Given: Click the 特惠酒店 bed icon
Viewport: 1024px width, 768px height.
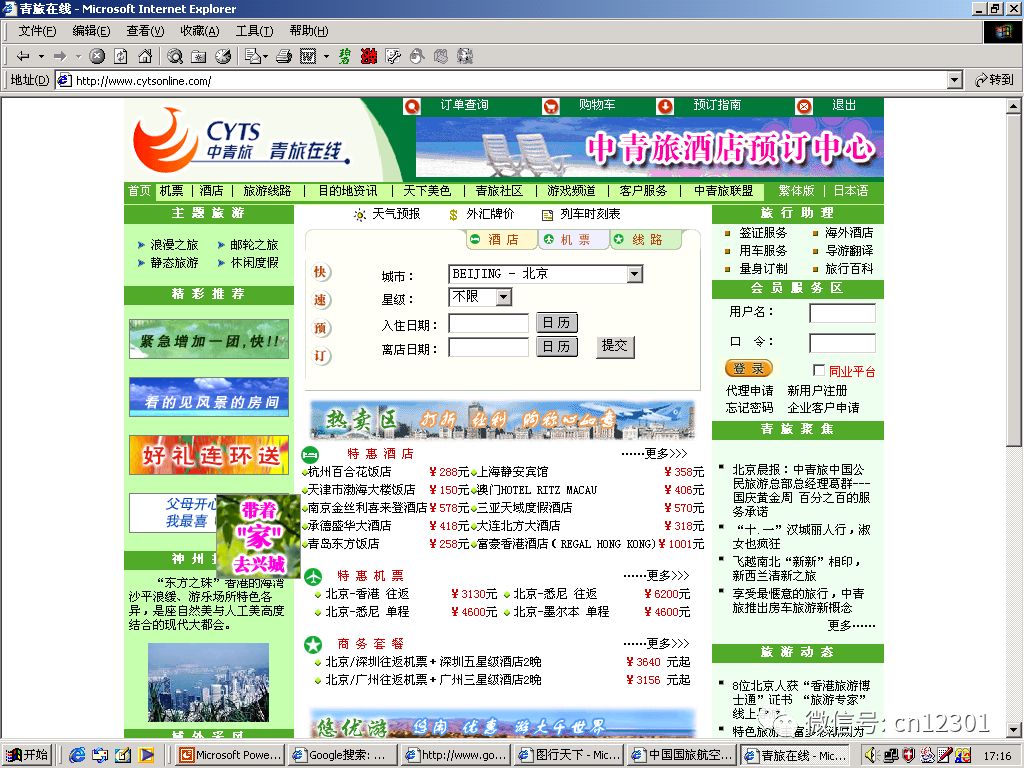Looking at the screenshot, I should pyautogui.click(x=310, y=453).
